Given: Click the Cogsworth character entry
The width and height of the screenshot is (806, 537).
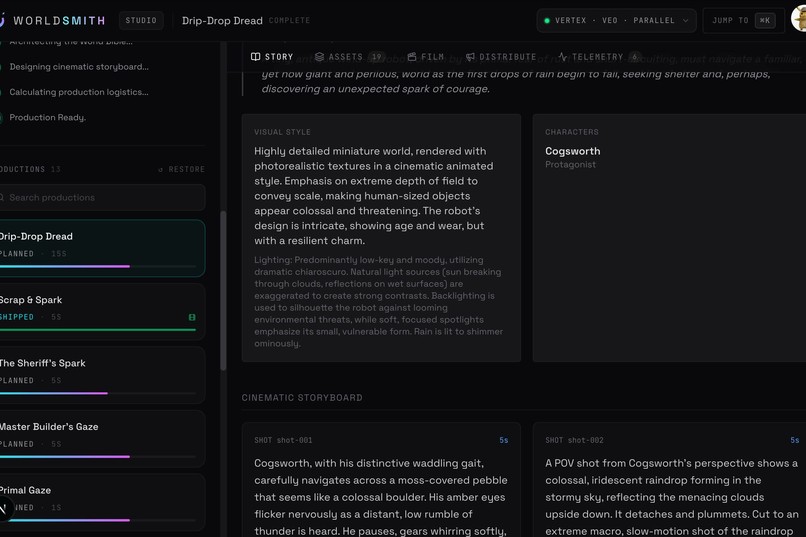Looking at the screenshot, I should (x=573, y=157).
